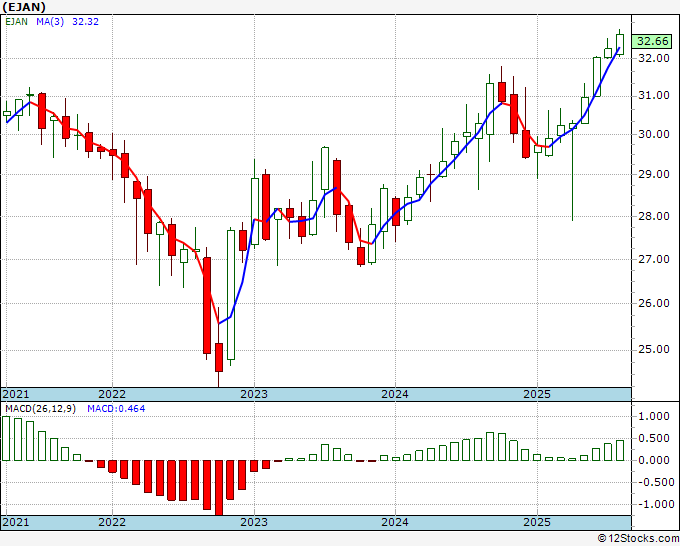Click the EJAN legend label
The width and height of the screenshot is (680, 546).
[x=16, y=22]
